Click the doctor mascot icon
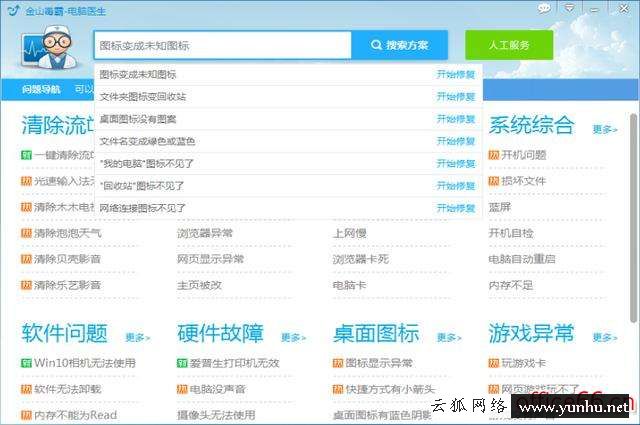This screenshot has height=425, width=640. 49,47
